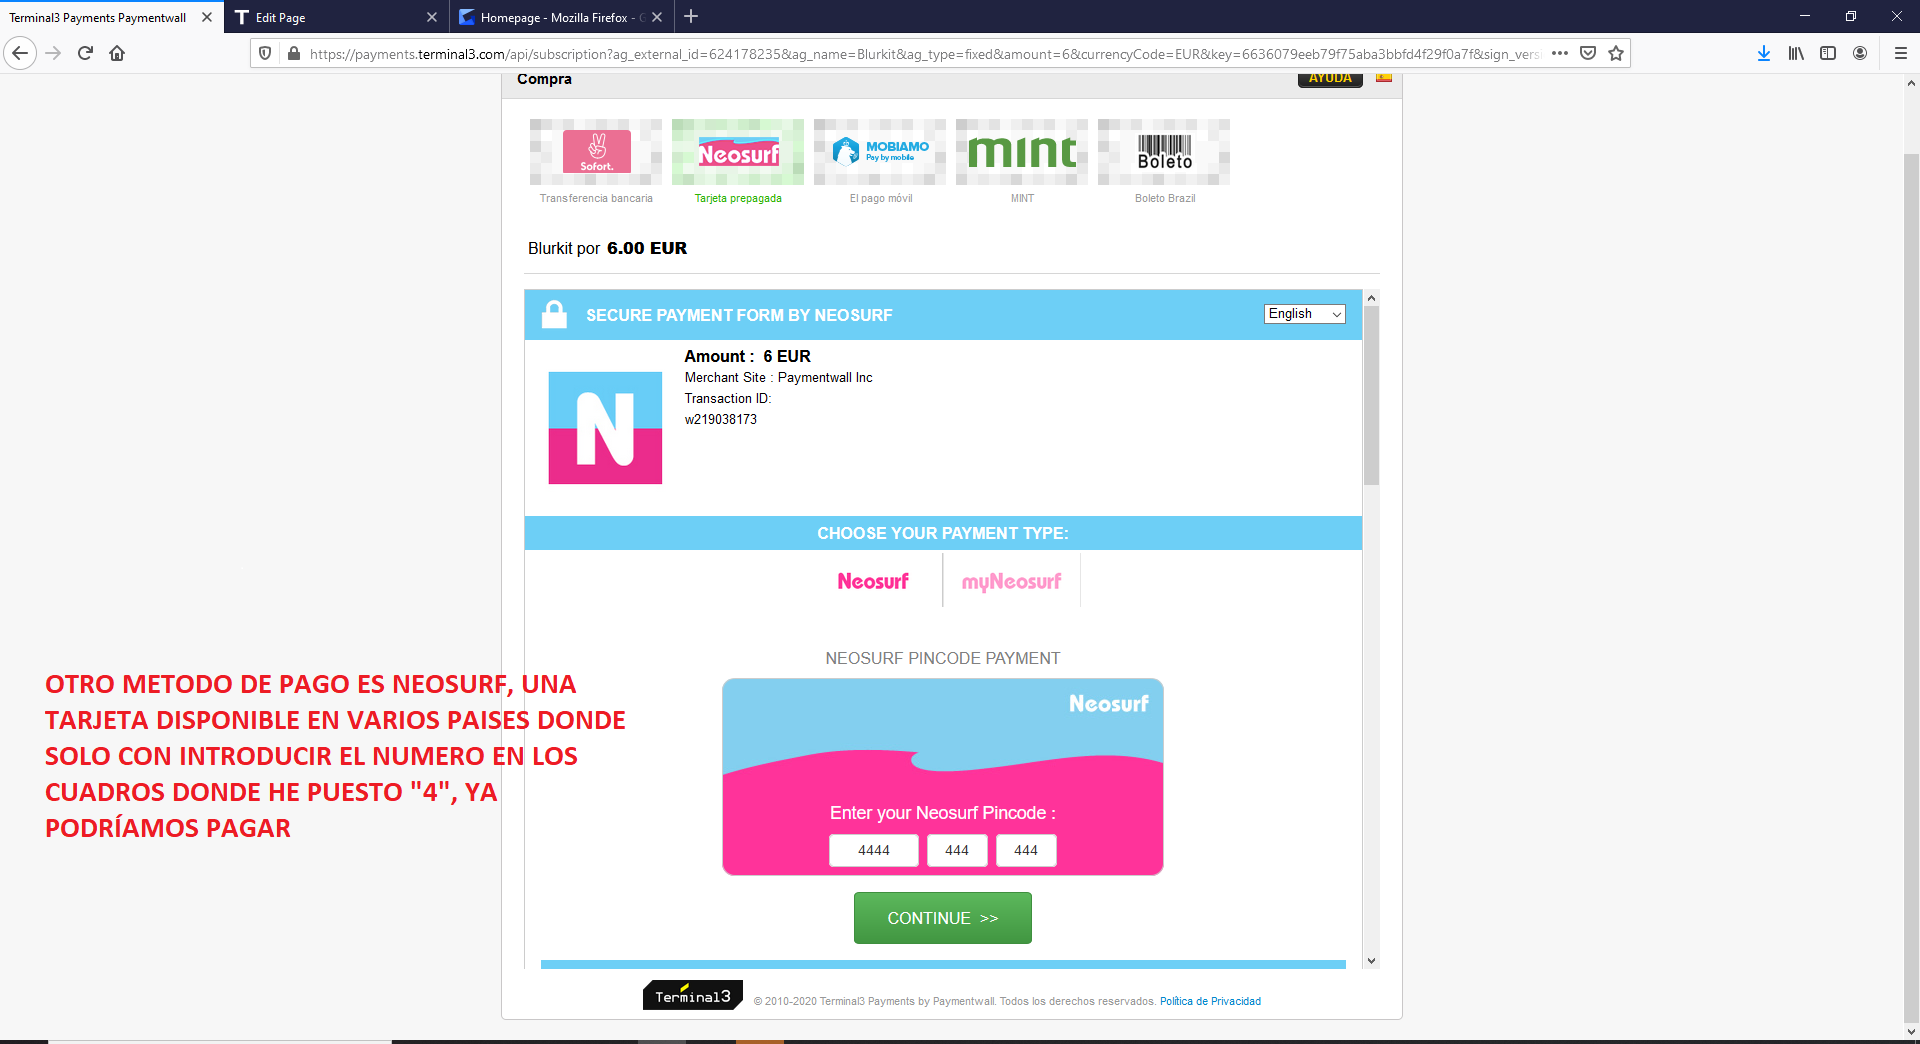This screenshot has width=1920, height=1044.
Task: Click the middle pincode field
Action: click(x=957, y=850)
